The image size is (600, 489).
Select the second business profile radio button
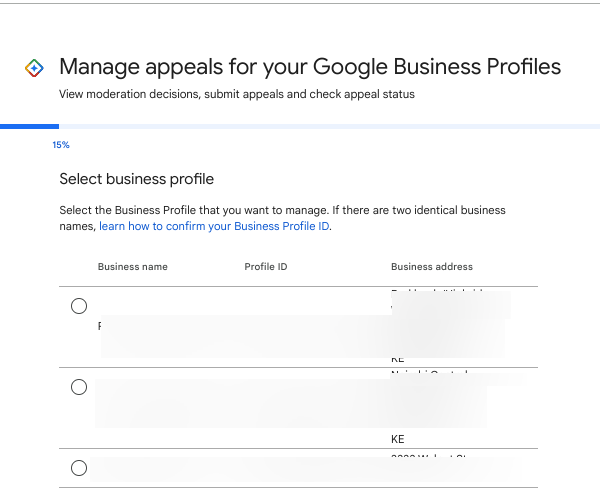(79, 387)
